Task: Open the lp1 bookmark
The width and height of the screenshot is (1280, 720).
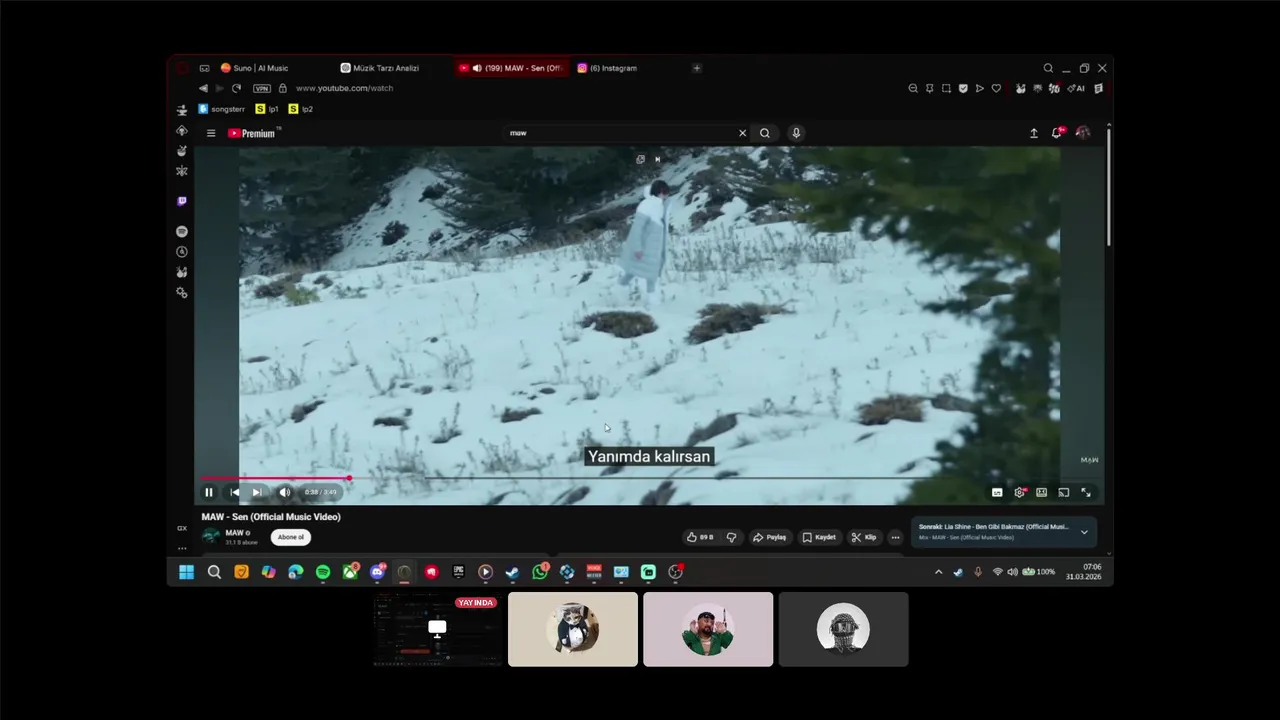Action: (x=267, y=109)
